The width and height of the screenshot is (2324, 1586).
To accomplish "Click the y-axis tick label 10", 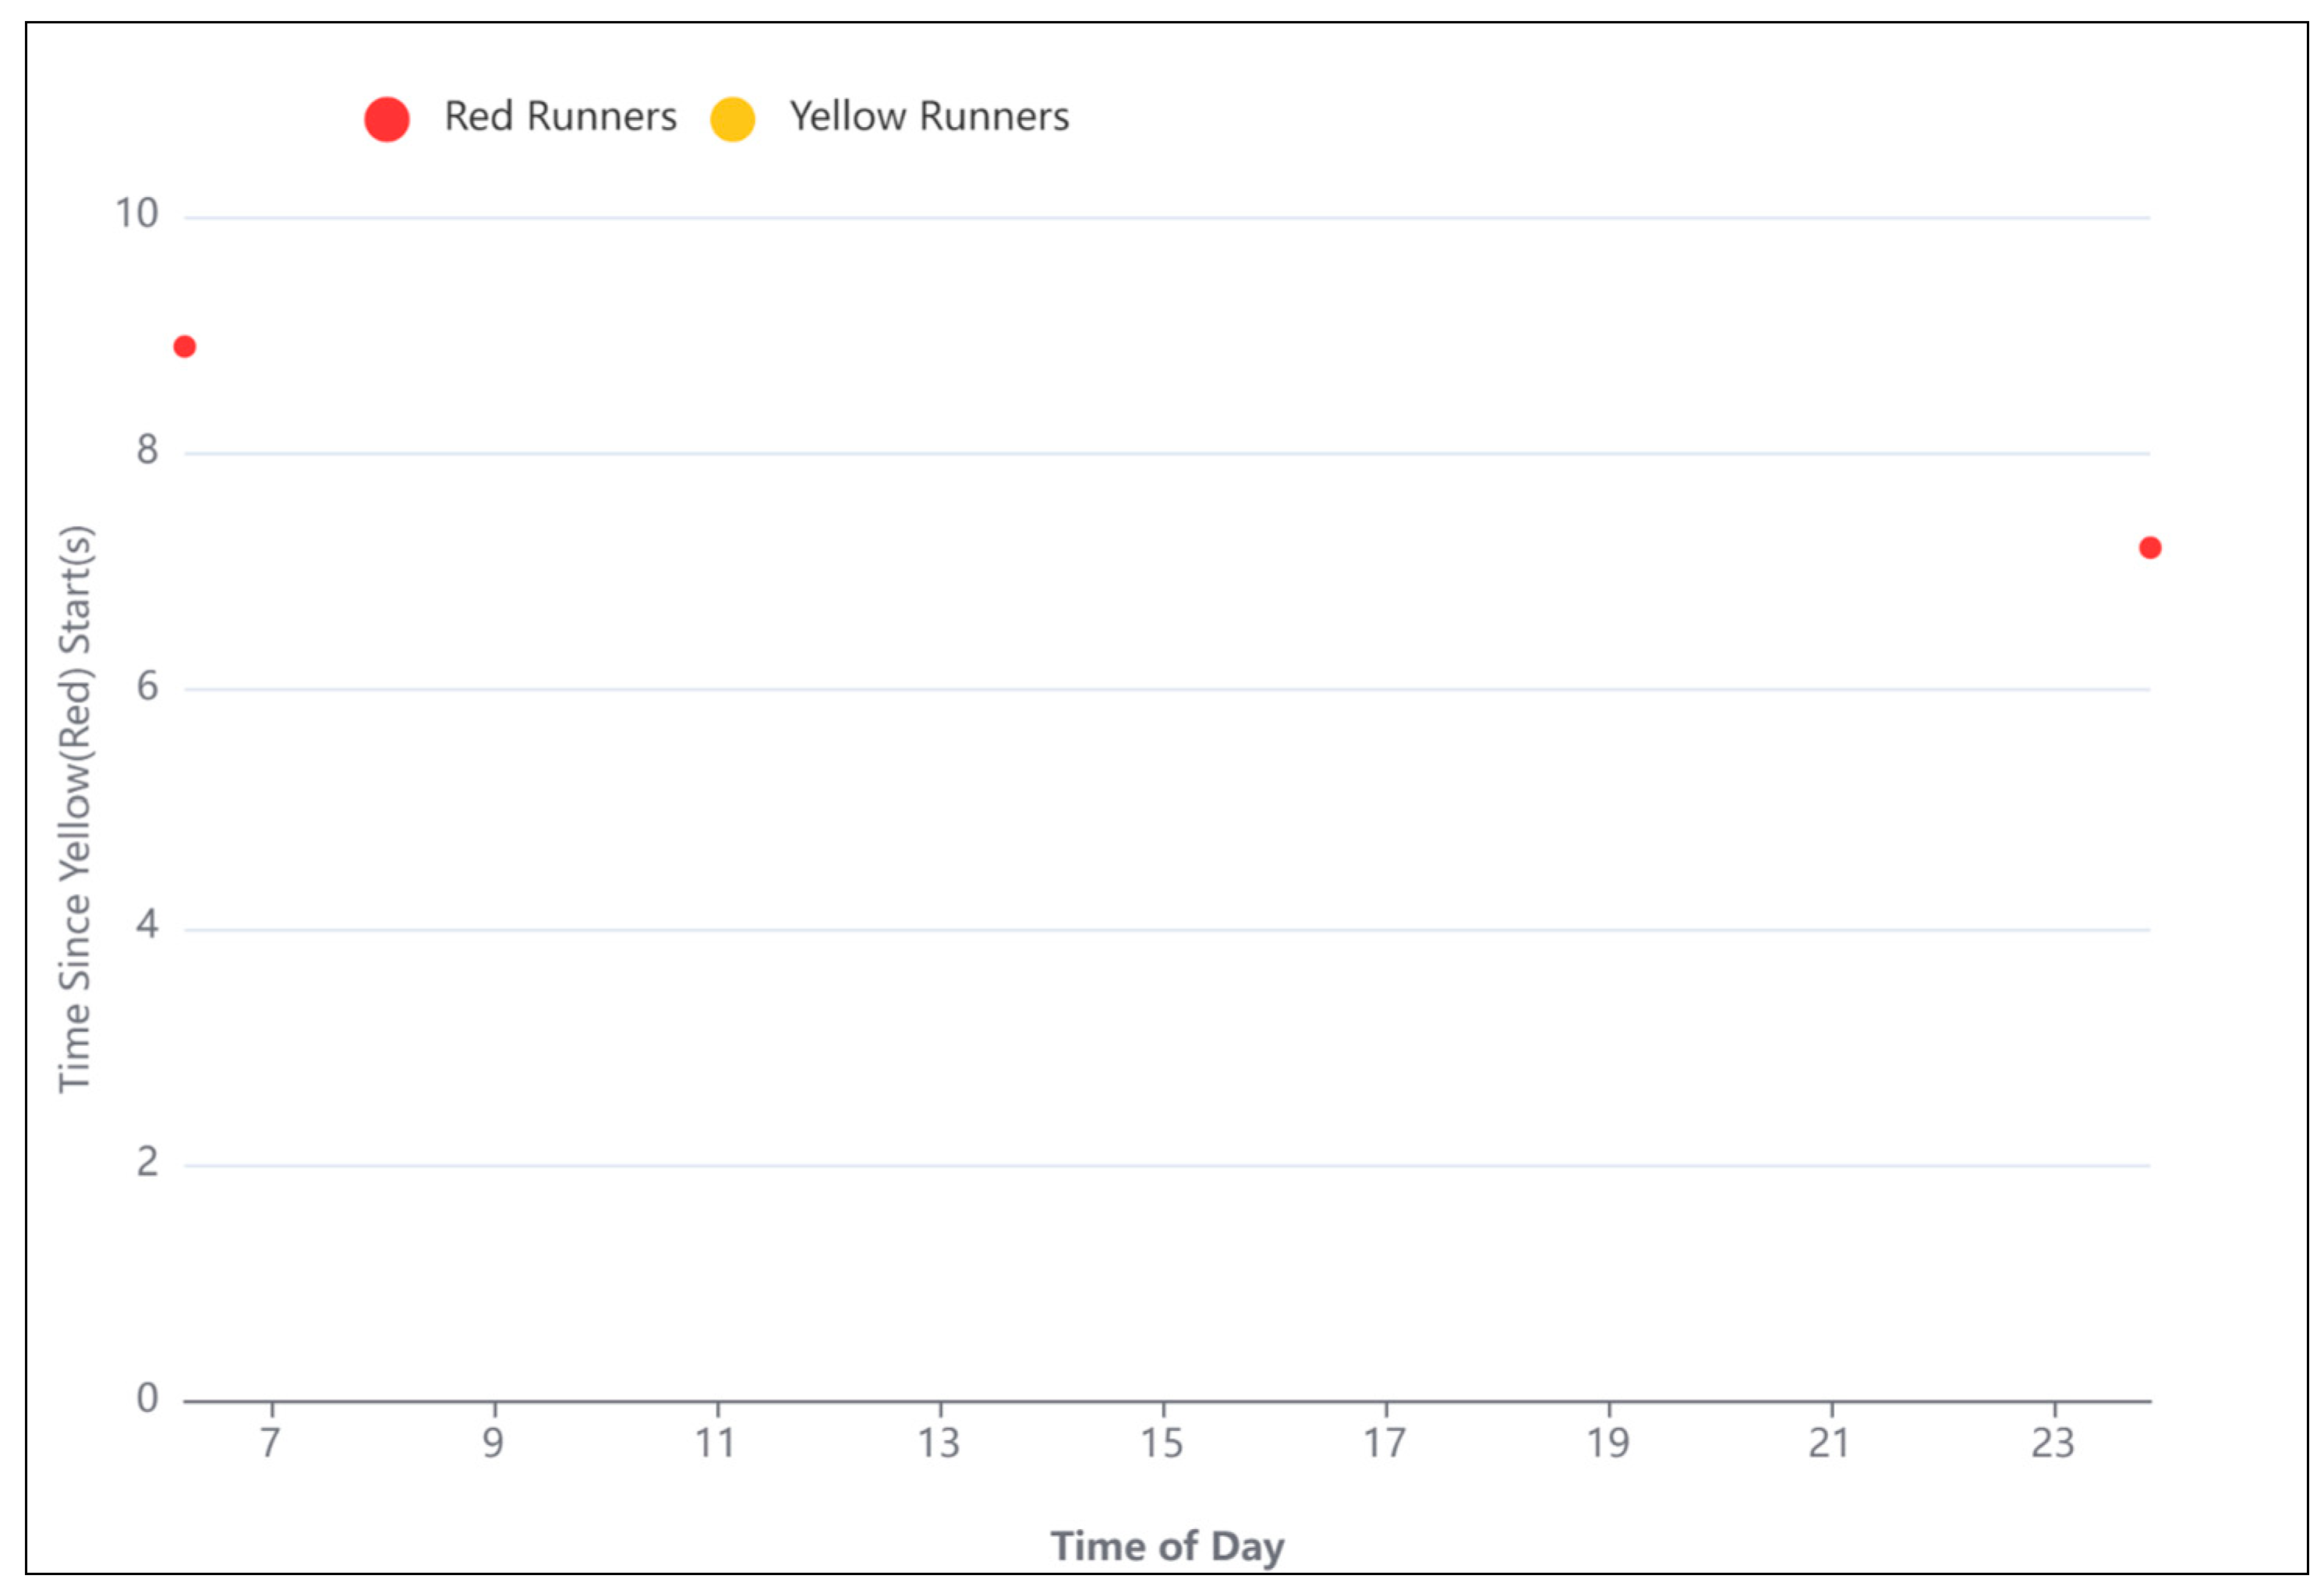I will (137, 214).
